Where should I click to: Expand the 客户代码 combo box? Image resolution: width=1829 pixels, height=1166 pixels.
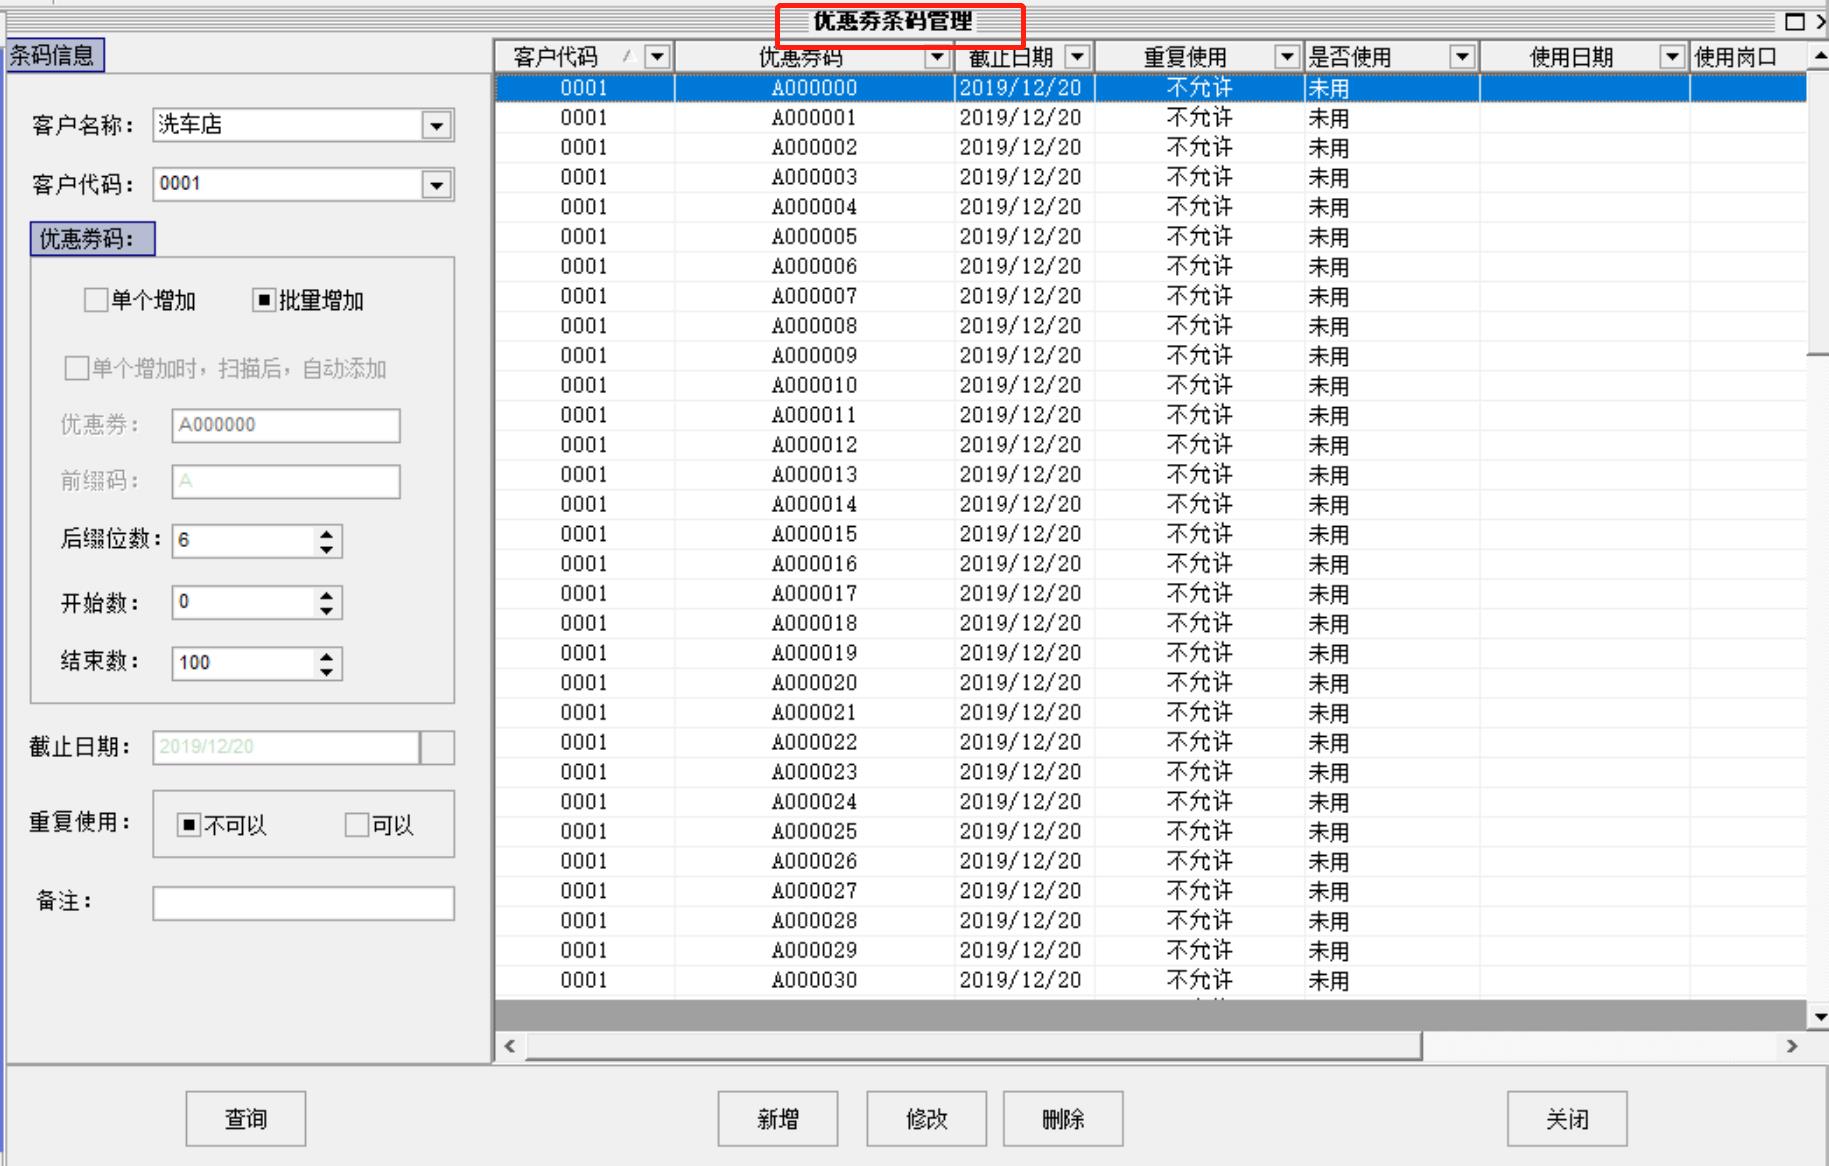436,185
